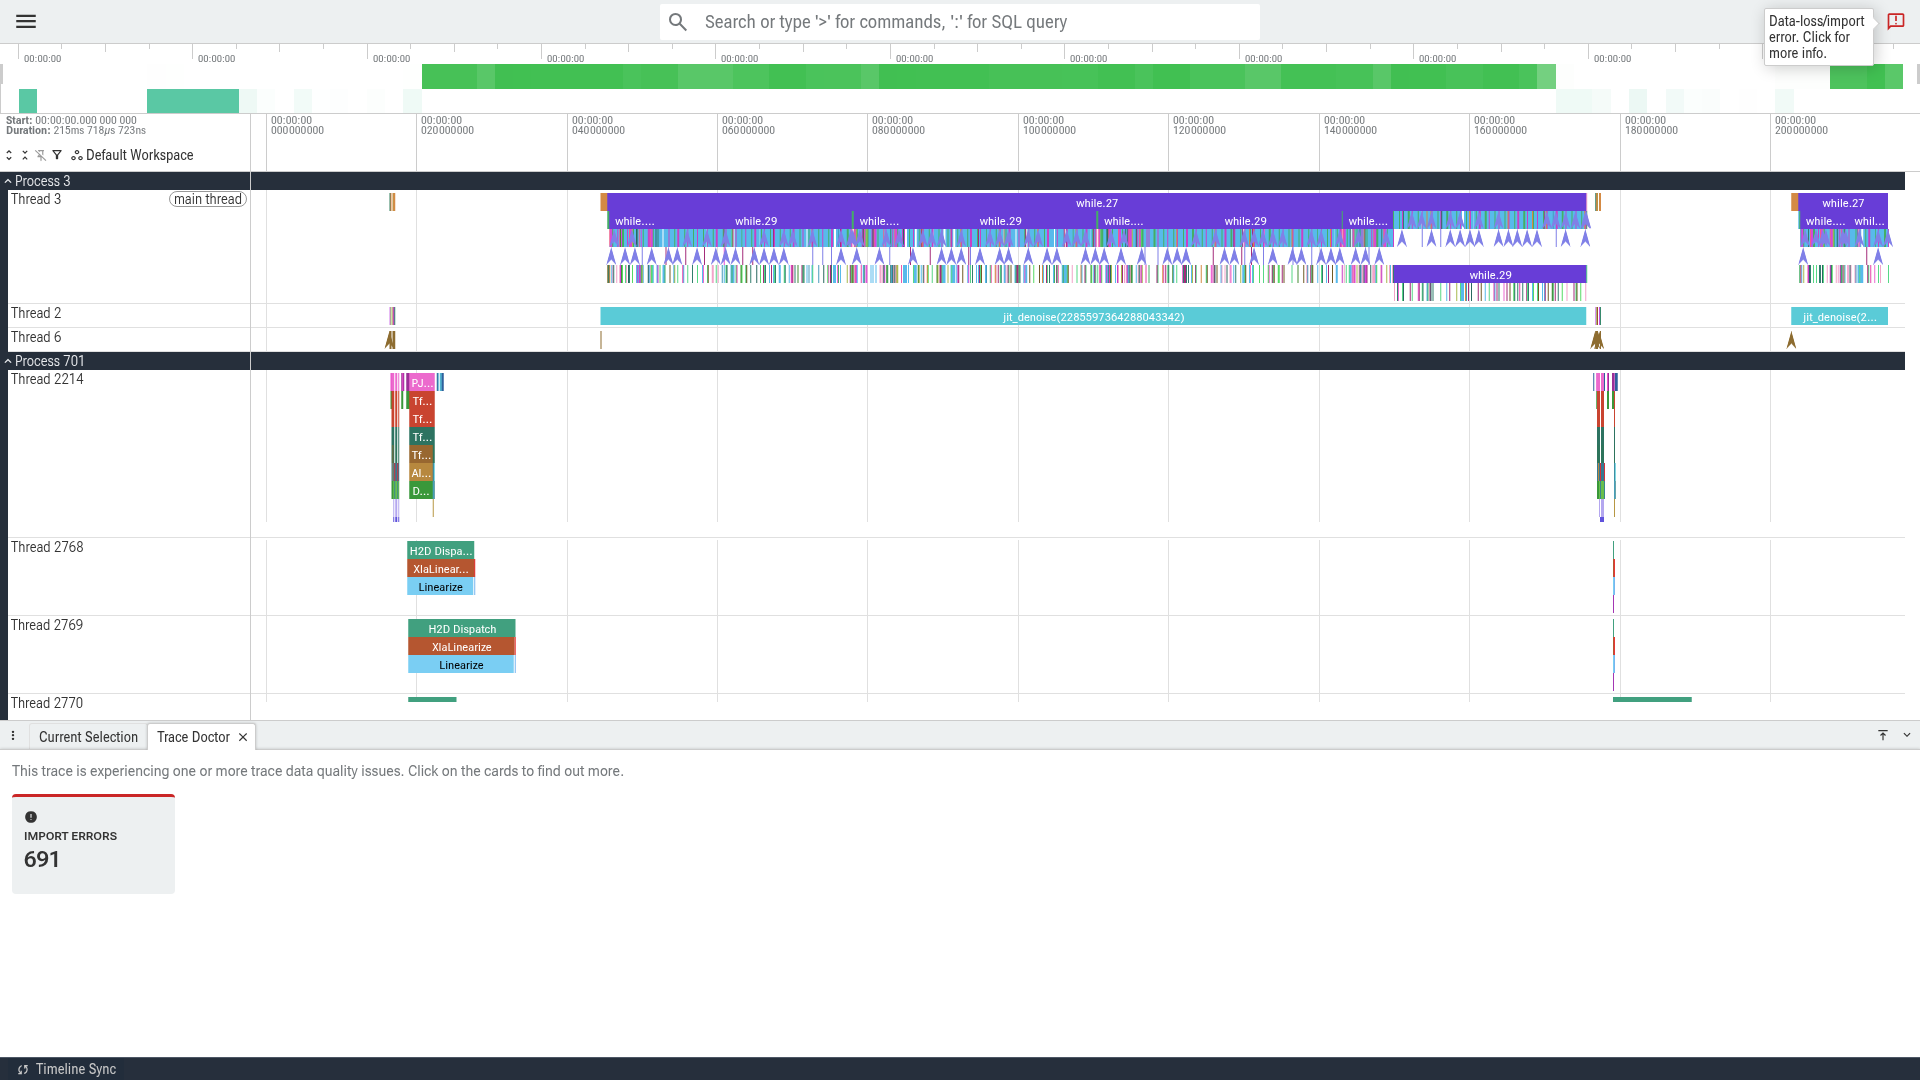1920x1080 pixels.
Task: Collapse the bottom drawer chevron
Action: click(x=1907, y=735)
